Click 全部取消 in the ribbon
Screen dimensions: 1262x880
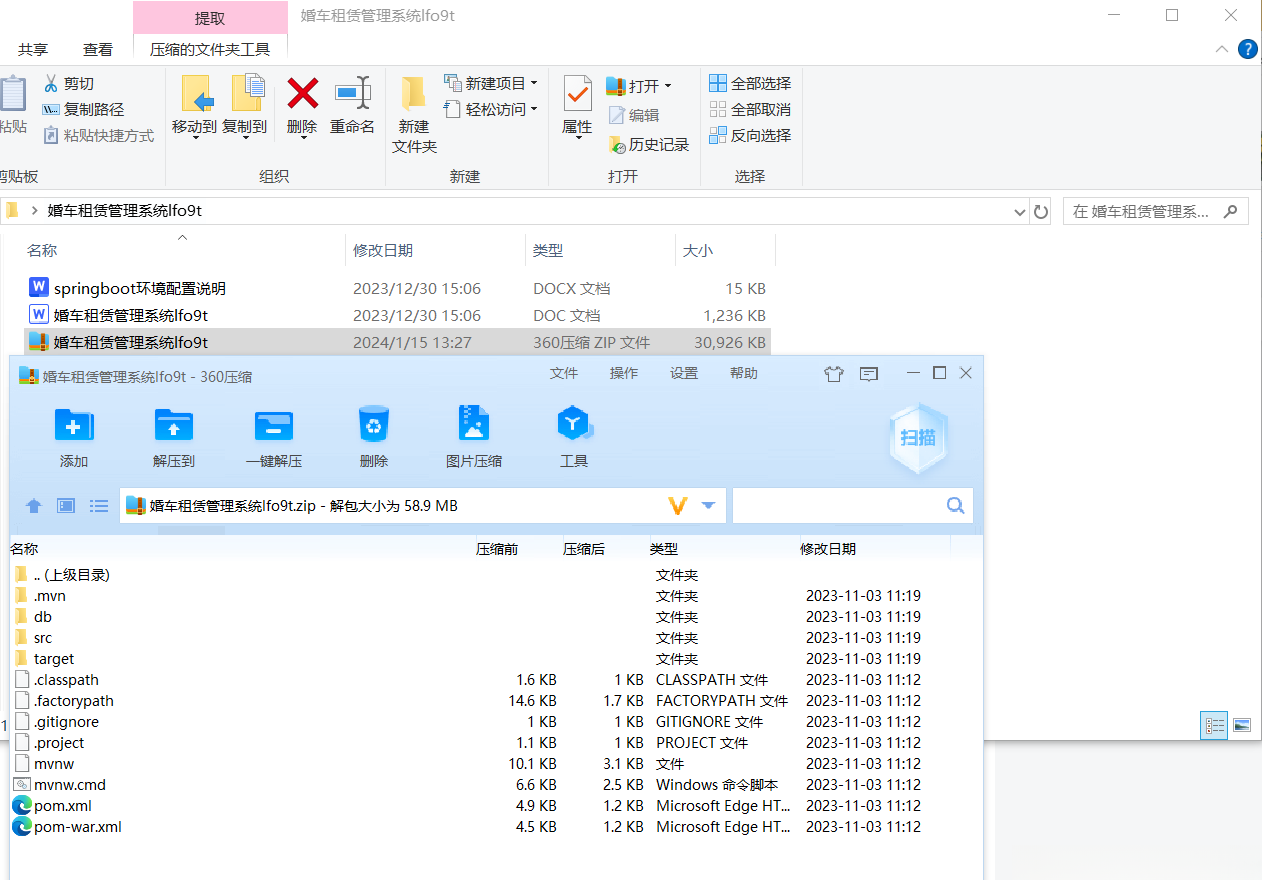(x=750, y=110)
